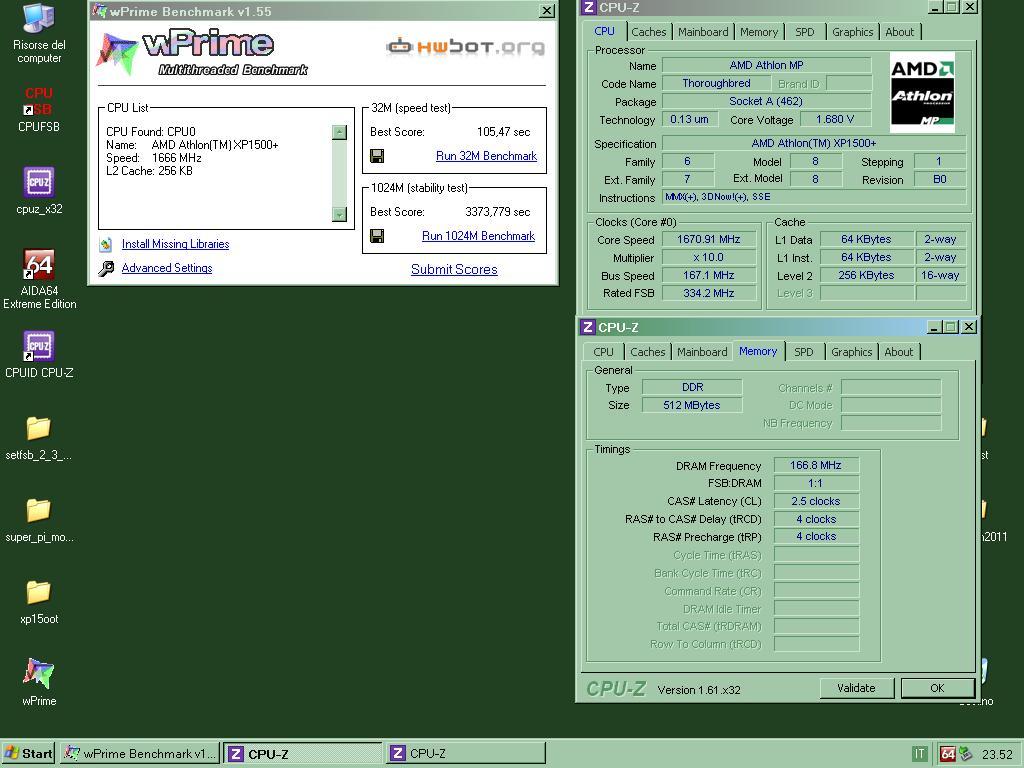Click the Rated FSB value 334.2 MHz
This screenshot has width=1024, height=768.
coord(709,293)
